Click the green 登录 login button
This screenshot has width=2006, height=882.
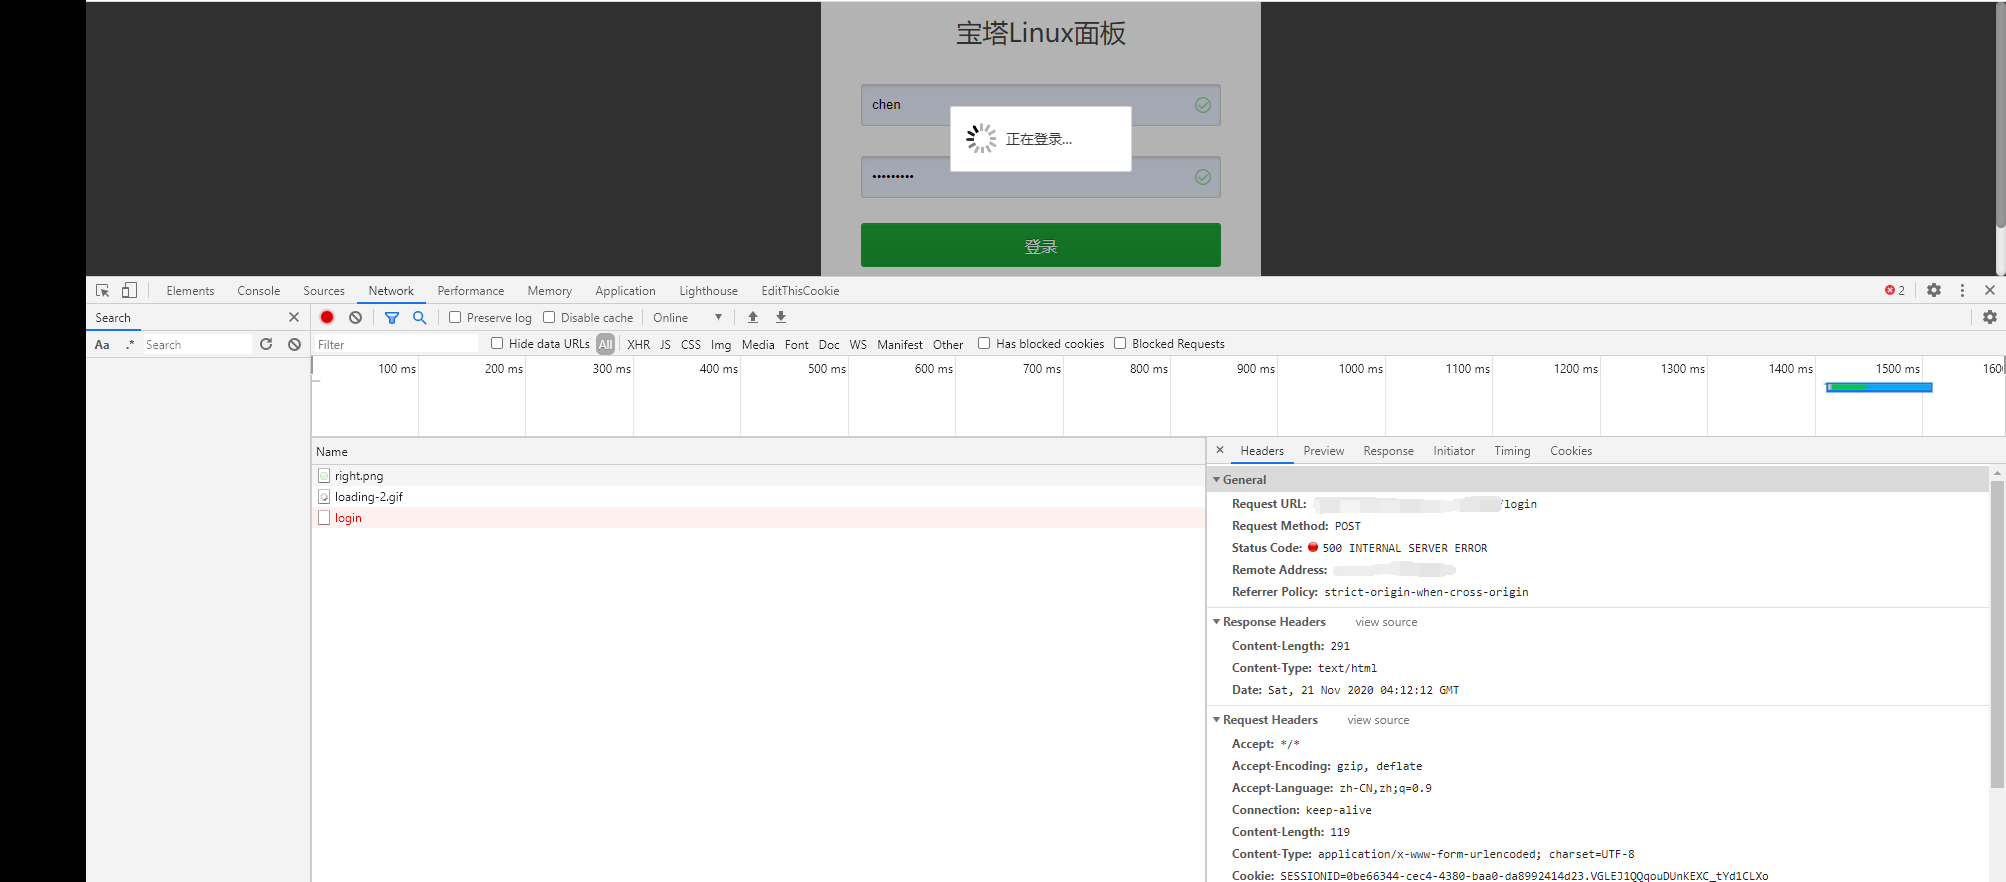point(1041,245)
